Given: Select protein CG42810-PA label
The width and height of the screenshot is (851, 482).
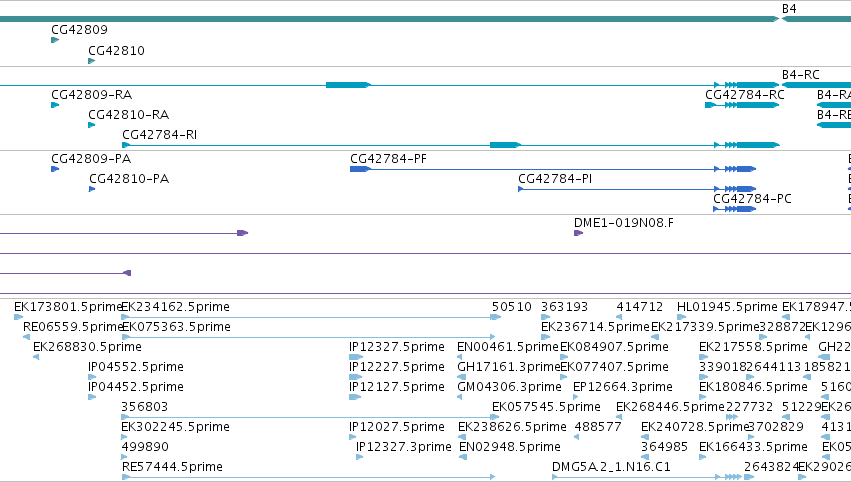Looking at the screenshot, I should click(x=129, y=179).
